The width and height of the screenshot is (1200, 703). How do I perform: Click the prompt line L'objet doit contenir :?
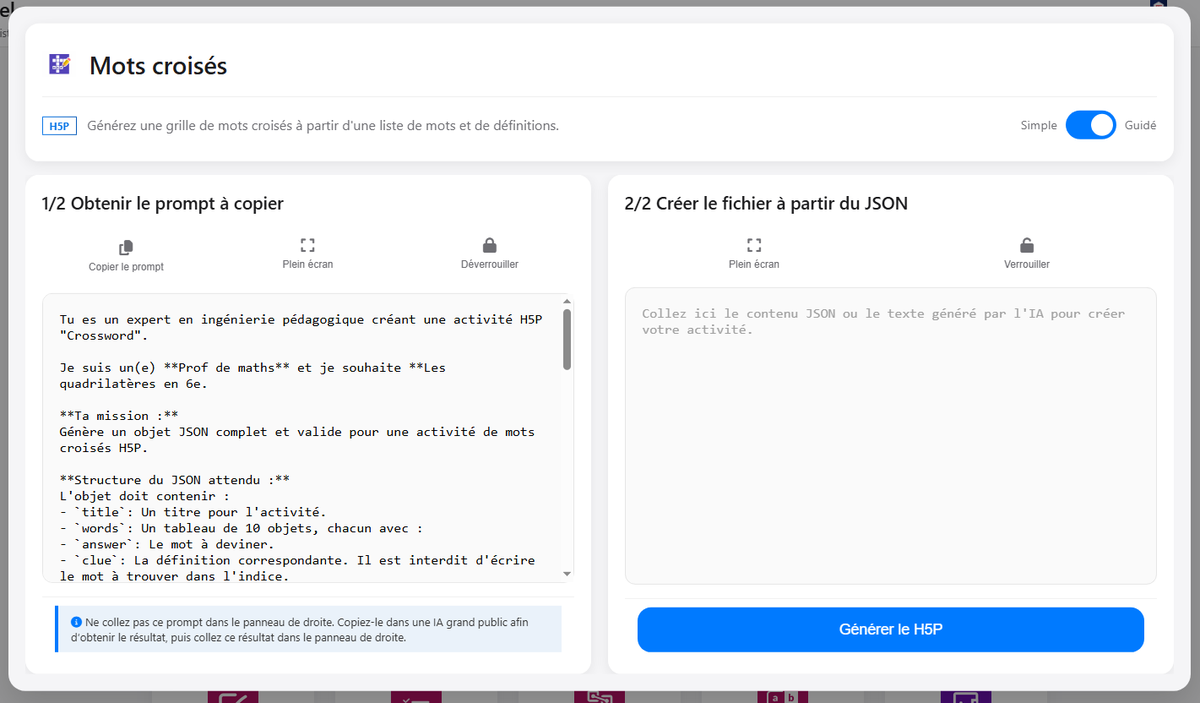click(144, 496)
